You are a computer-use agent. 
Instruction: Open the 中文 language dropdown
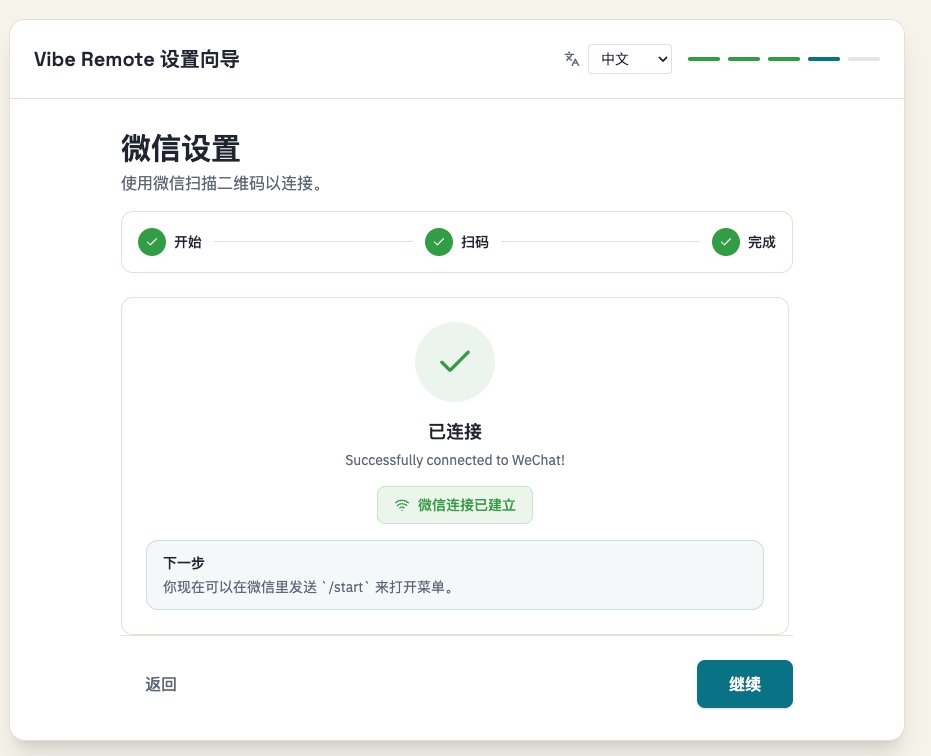[629, 59]
